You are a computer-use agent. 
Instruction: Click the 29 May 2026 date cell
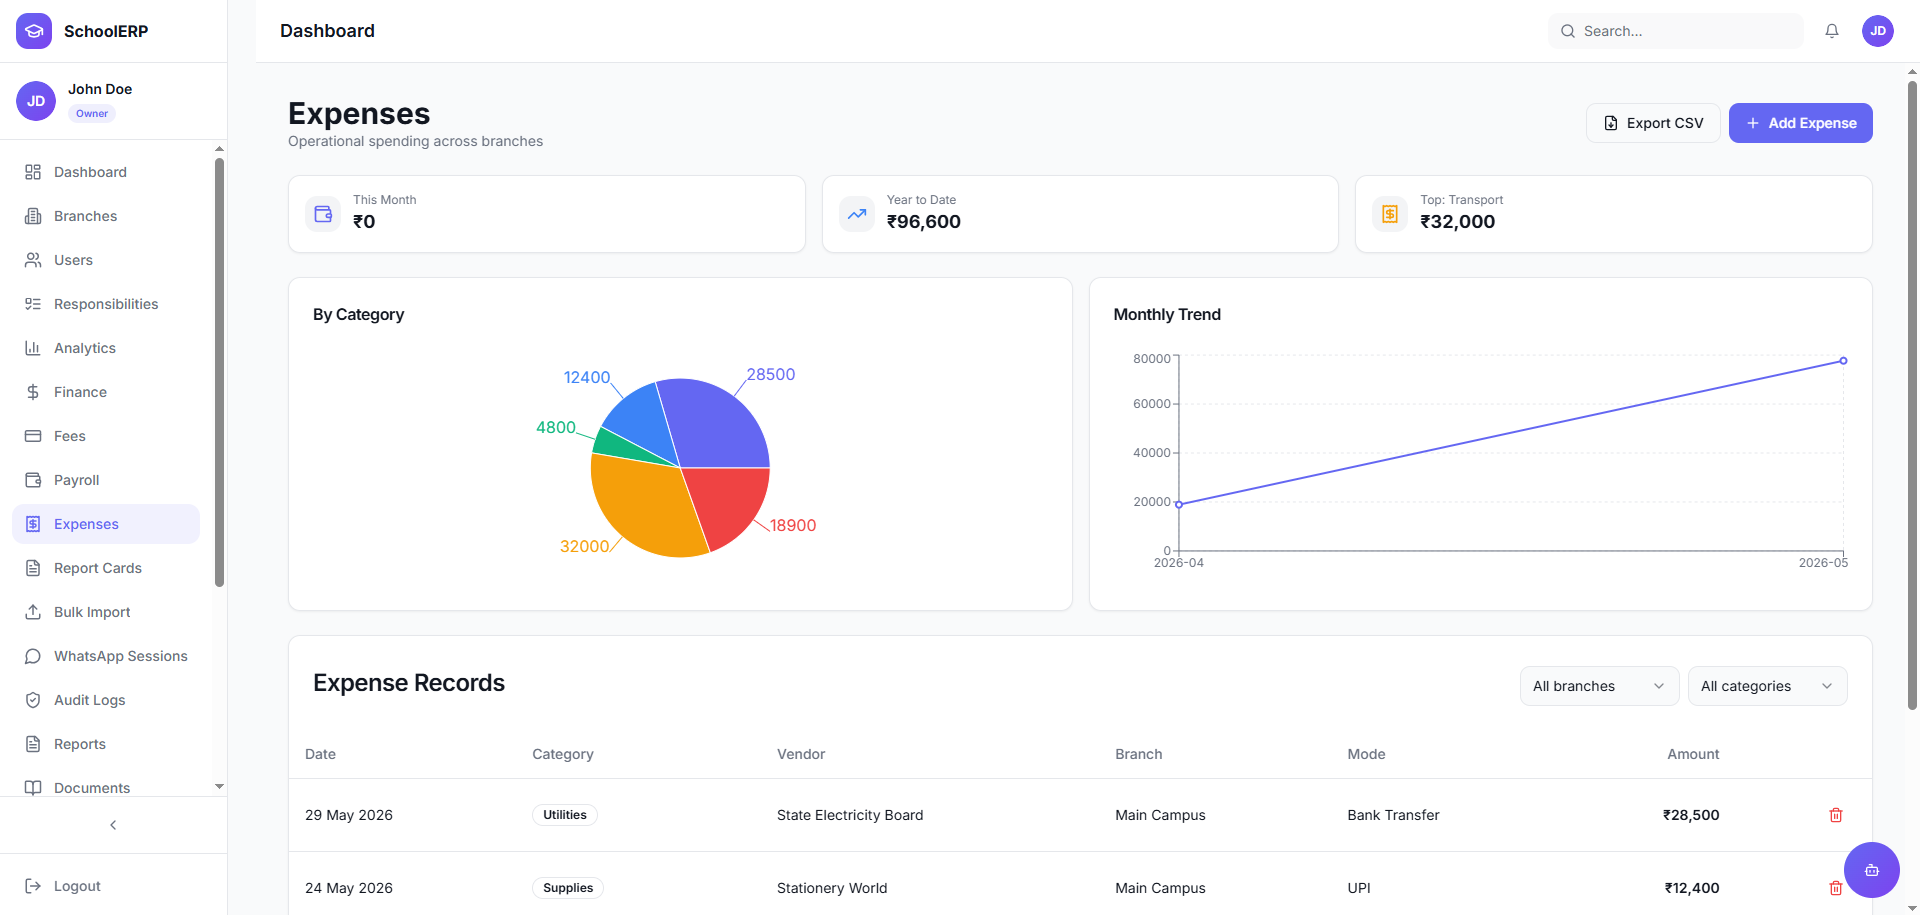(x=349, y=815)
